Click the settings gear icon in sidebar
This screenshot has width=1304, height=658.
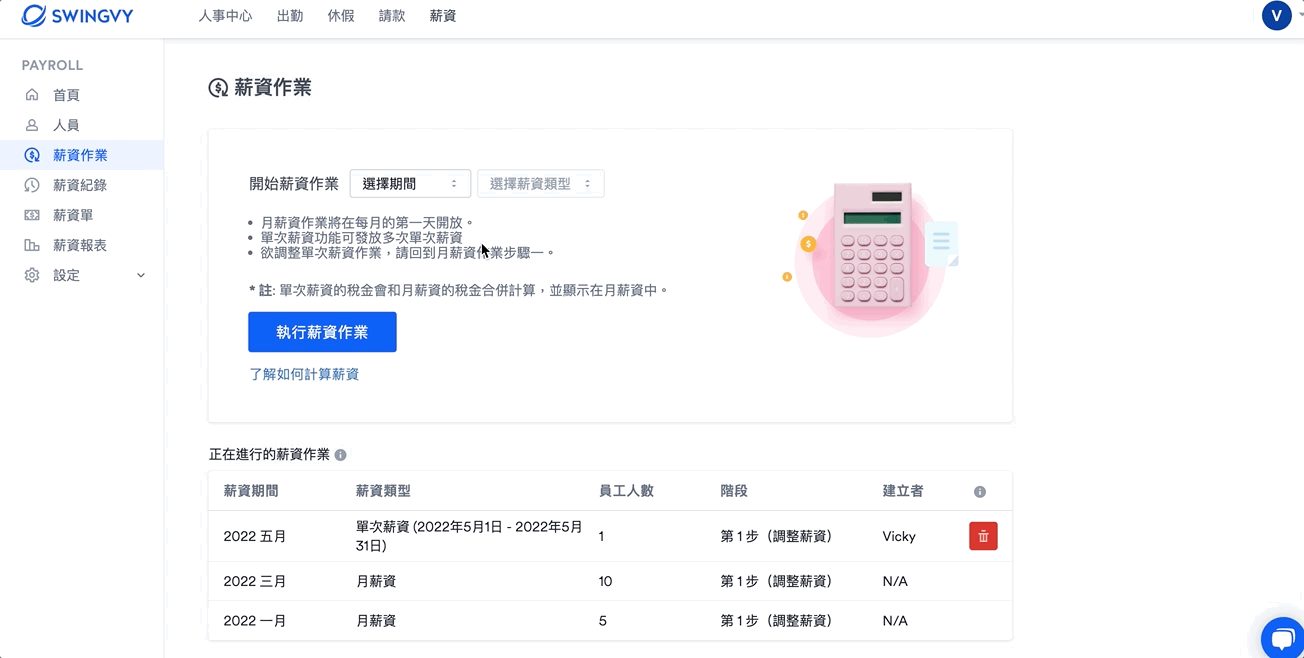pyautogui.click(x=32, y=275)
